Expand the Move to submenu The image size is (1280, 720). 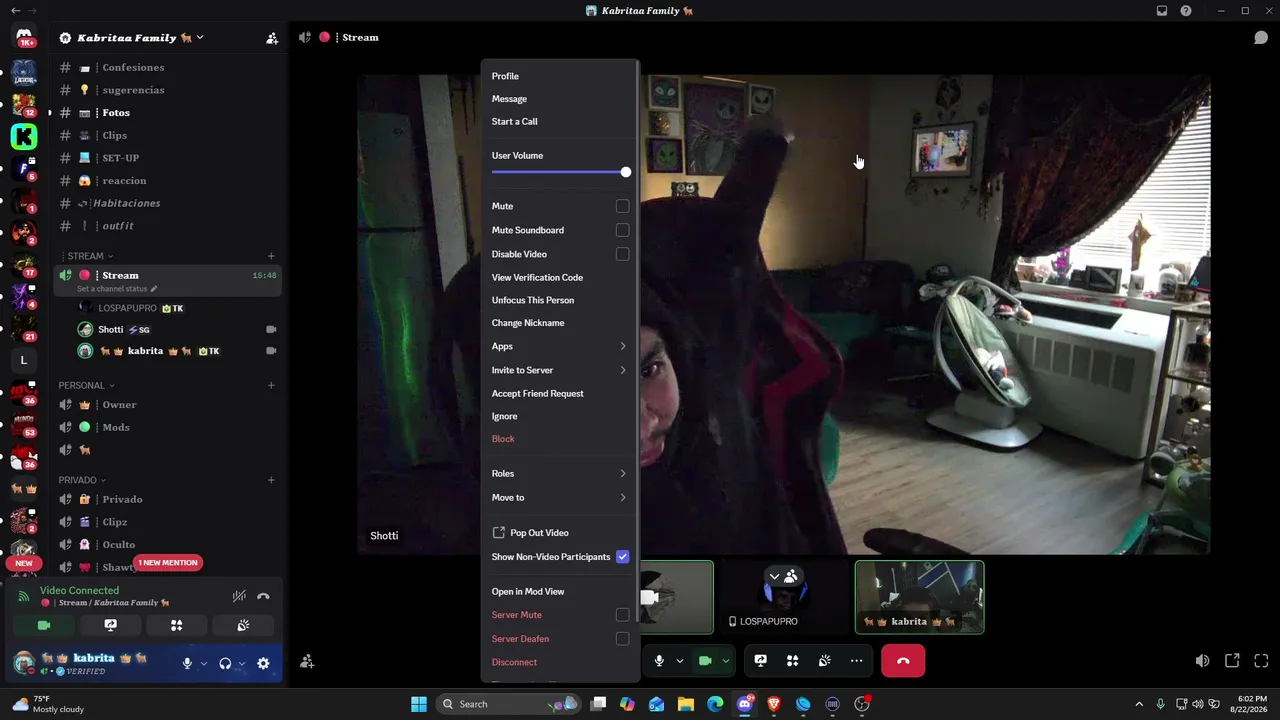click(x=560, y=497)
